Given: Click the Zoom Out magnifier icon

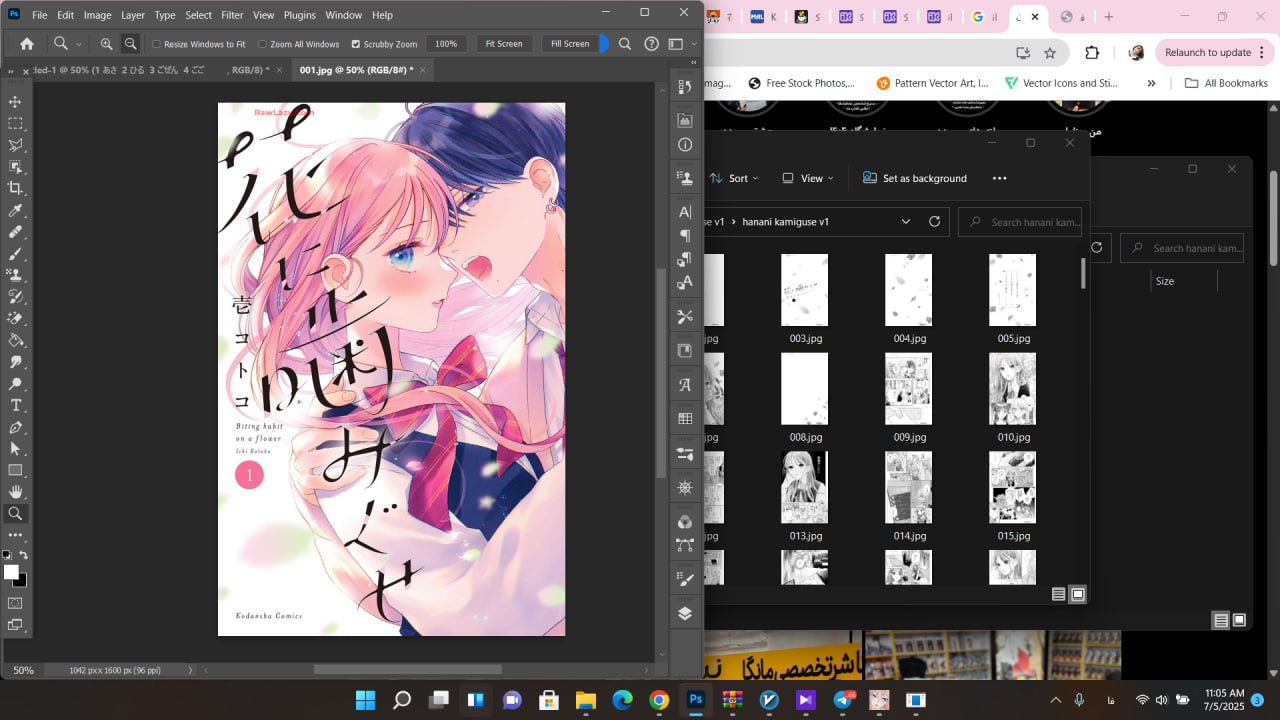Looking at the screenshot, I should pos(130,44).
